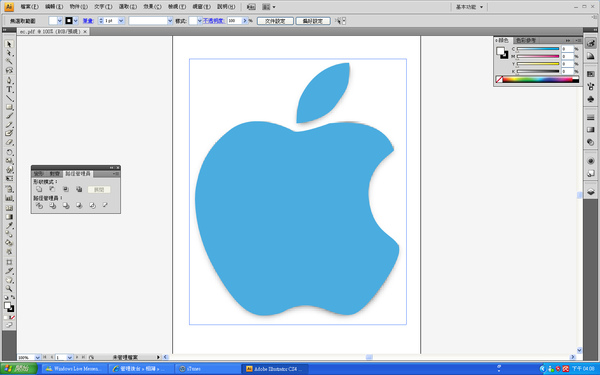Select the black arrow Selection tool

(x=9, y=44)
